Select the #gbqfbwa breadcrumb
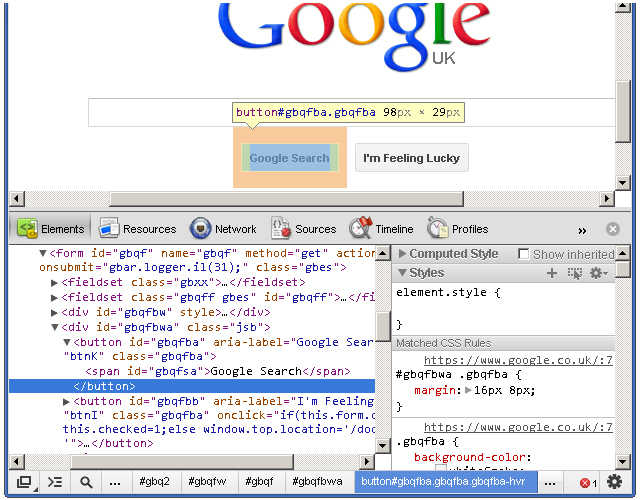Viewport: 640px width, 500px height. [x=317, y=482]
